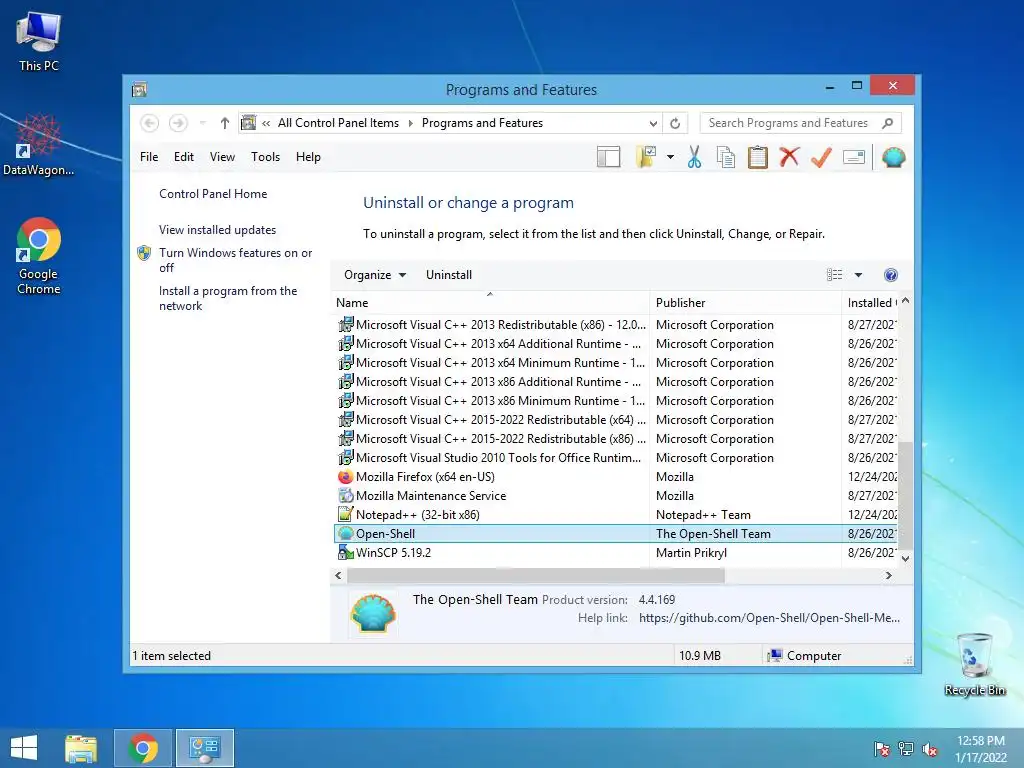Click the muted volume tray icon
This screenshot has height=768, width=1024.
pos(930,749)
